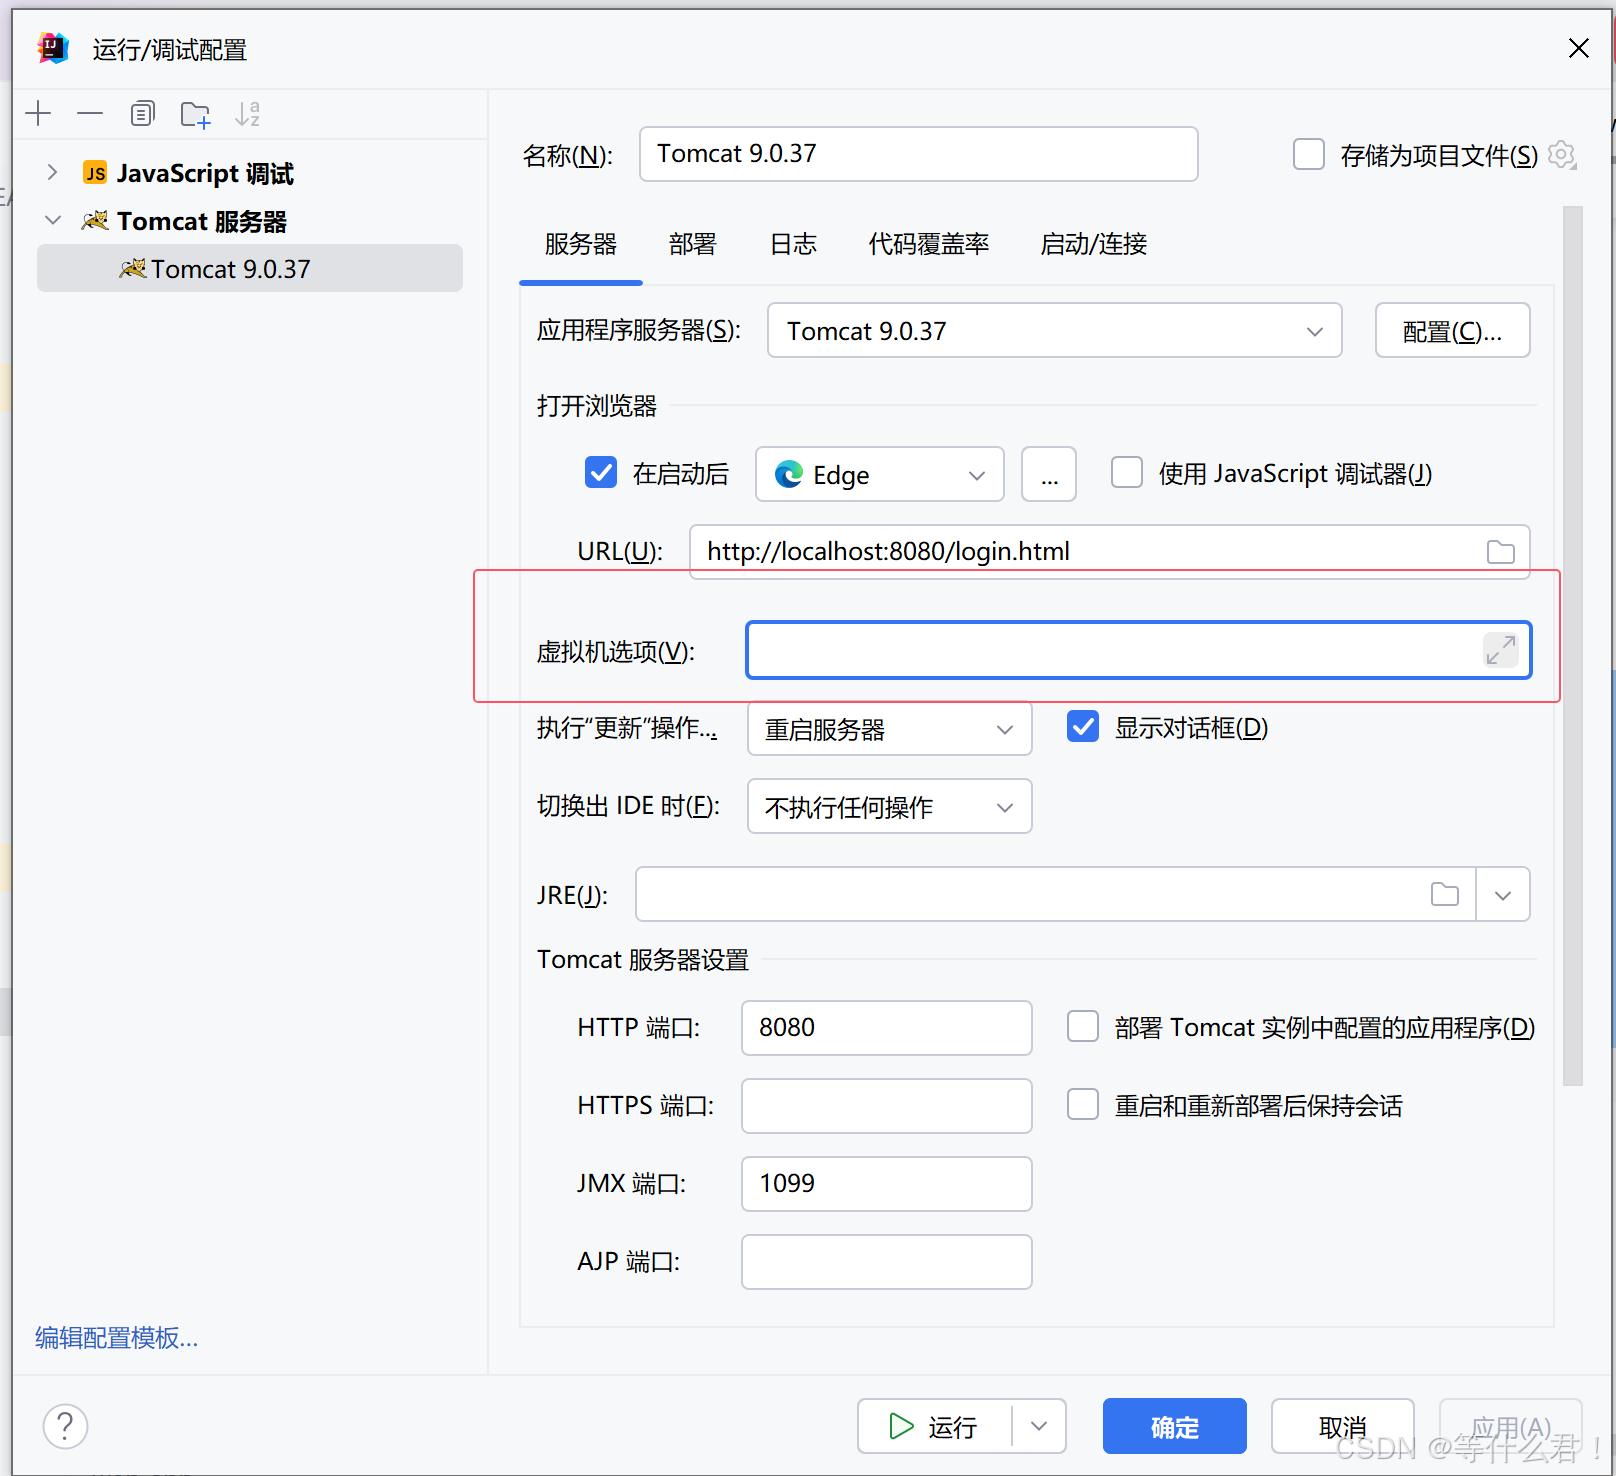Select Tomcat 9.0.37 in the configuration tree
The height and width of the screenshot is (1476, 1616).
tap(250, 268)
